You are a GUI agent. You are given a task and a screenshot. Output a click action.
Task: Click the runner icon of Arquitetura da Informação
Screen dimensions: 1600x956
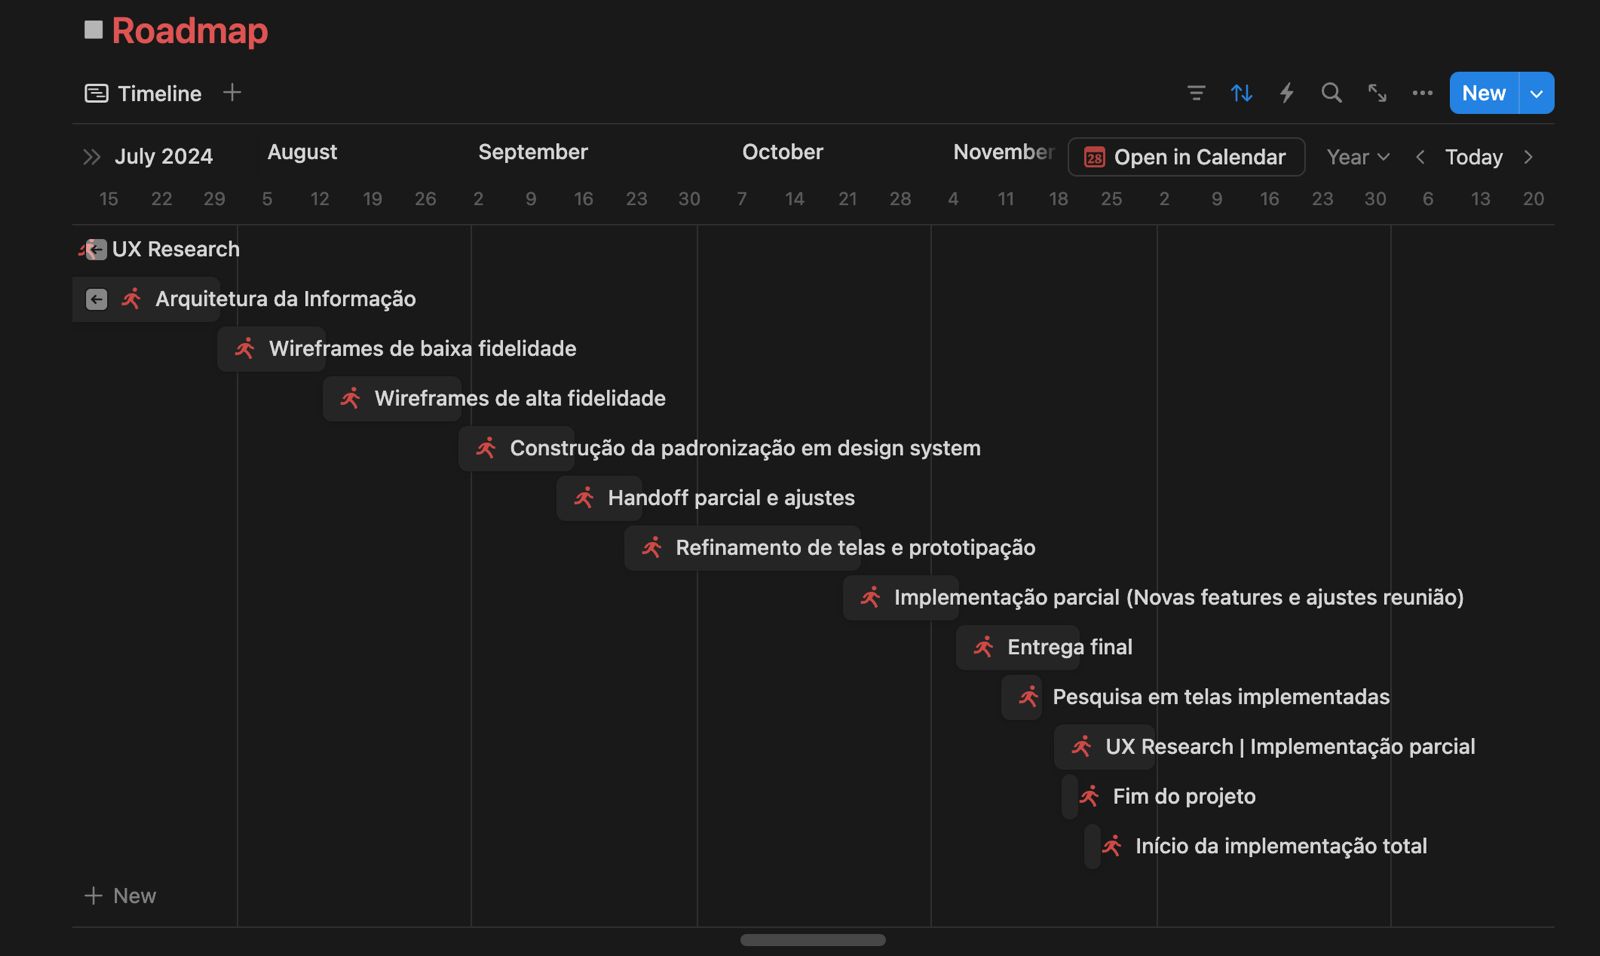tap(131, 299)
